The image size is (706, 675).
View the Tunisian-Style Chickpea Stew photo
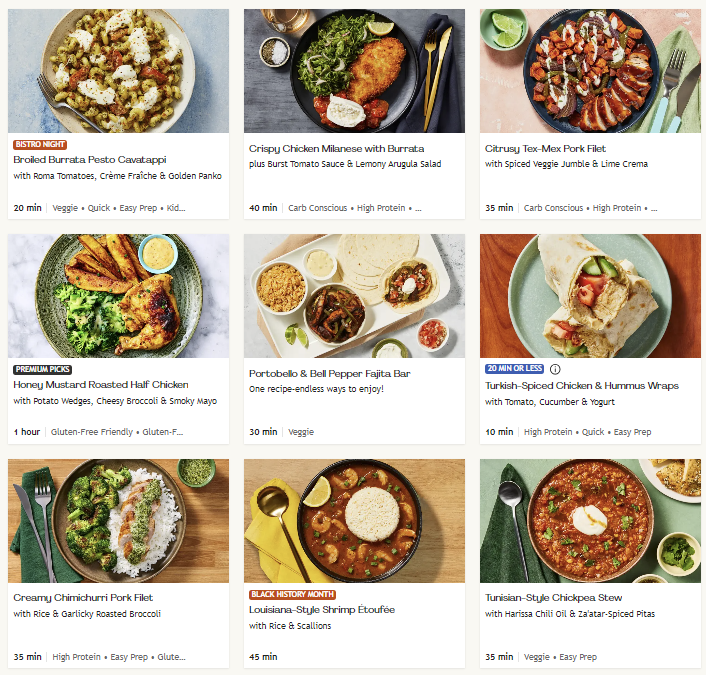pos(590,520)
